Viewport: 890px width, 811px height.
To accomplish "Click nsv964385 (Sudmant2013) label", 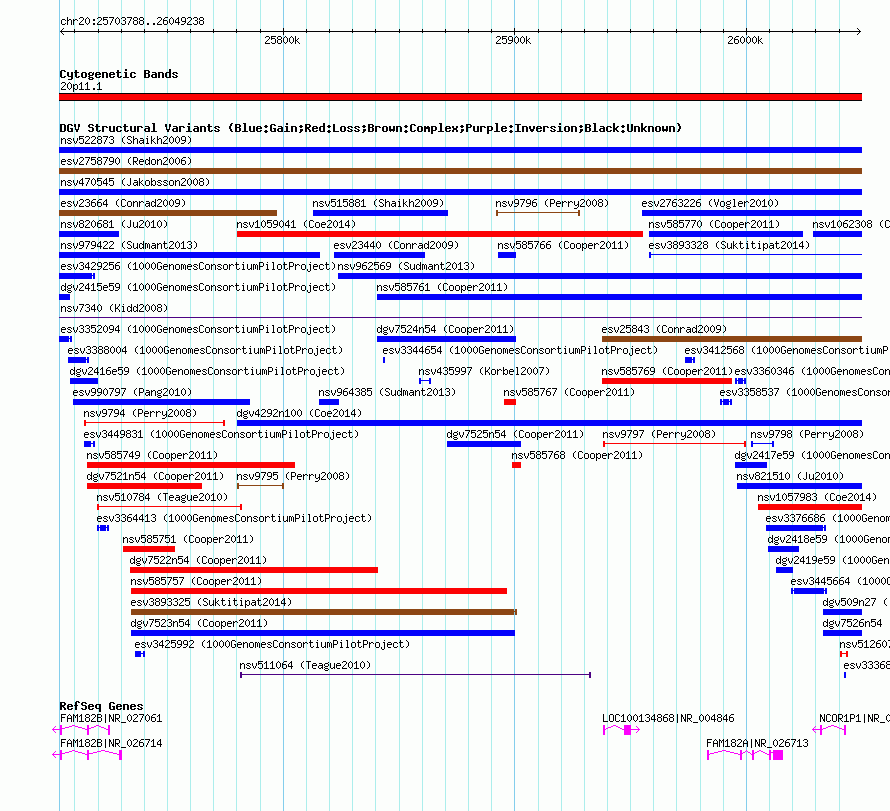I will (x=387, y=392).
